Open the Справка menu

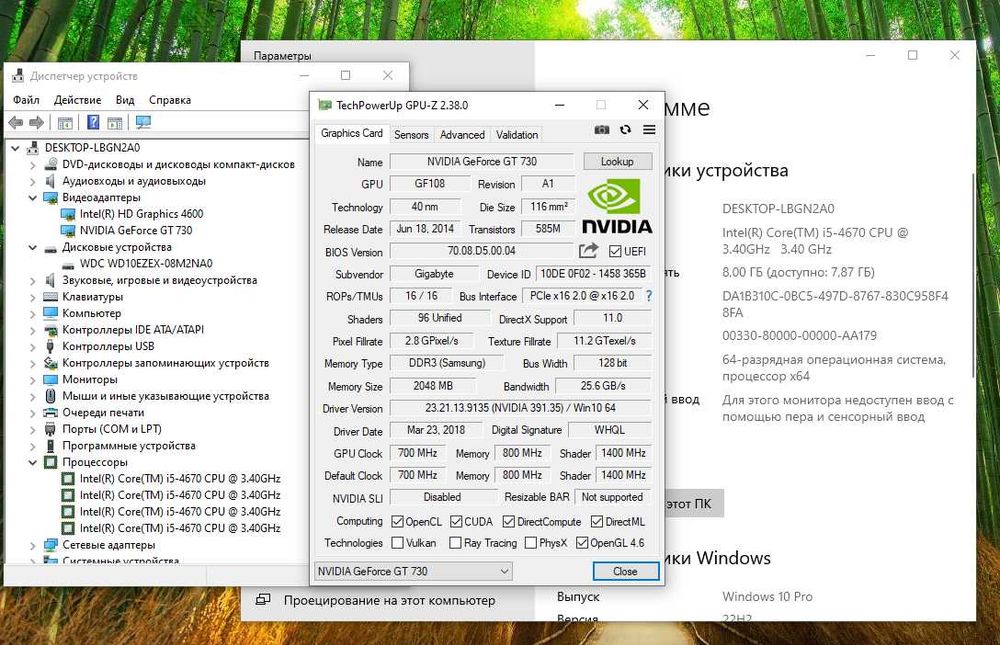pyautogui.click(x=170, y=100)
